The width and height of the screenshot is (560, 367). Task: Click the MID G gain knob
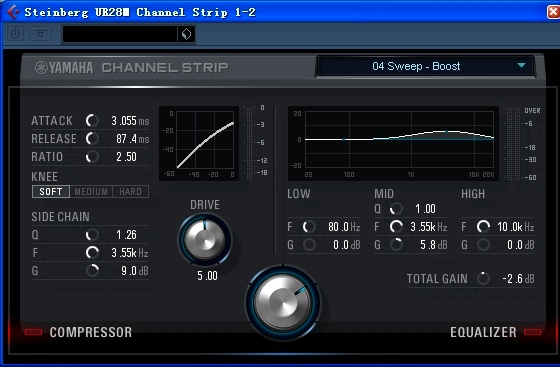(396, 245)
